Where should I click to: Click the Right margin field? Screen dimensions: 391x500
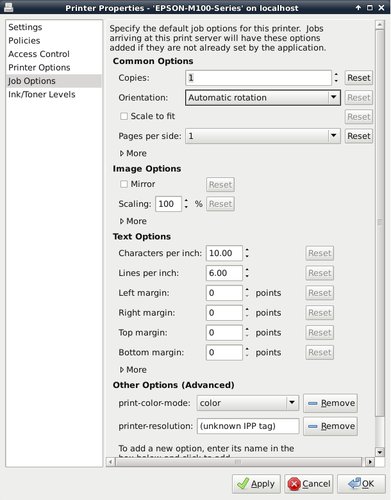click(224, 313)
